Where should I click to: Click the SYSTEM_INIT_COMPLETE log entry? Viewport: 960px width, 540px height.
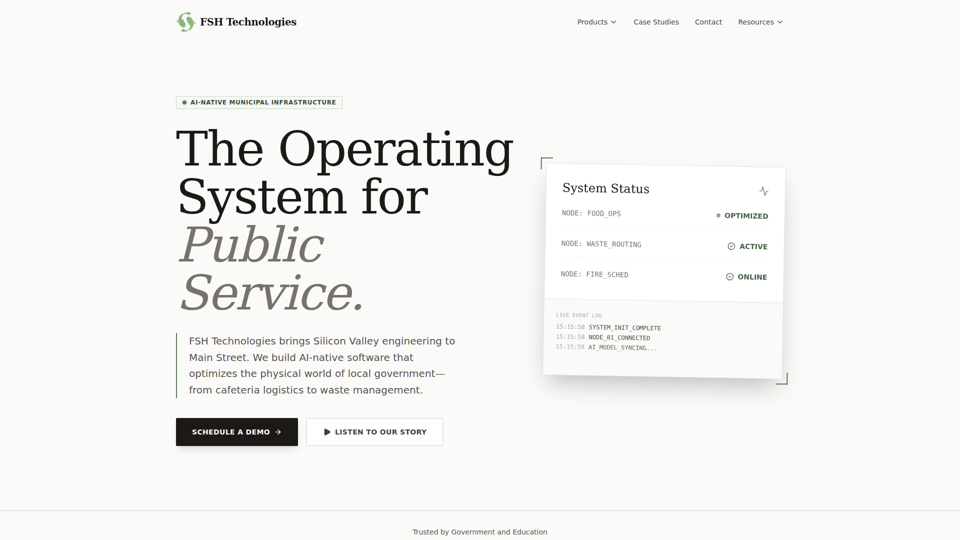[x=624, y=328]
